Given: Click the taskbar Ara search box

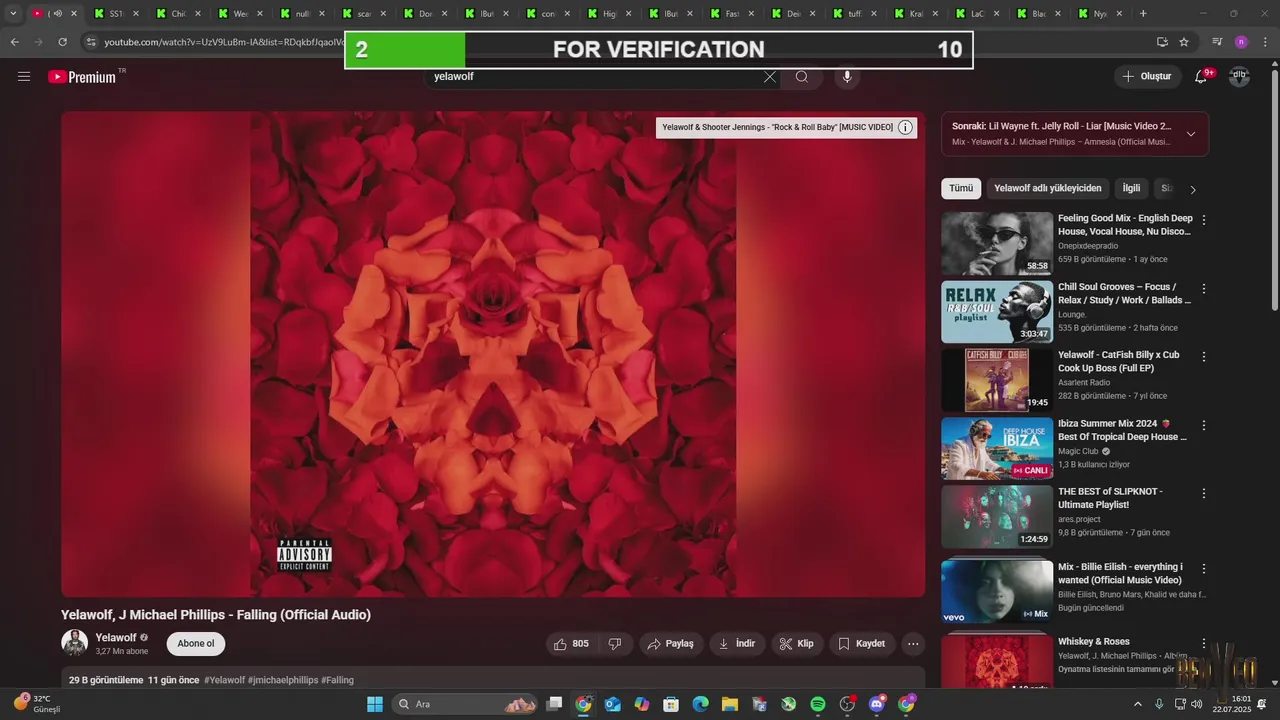Looking at the screenshot, I should (x=464, y=704).
